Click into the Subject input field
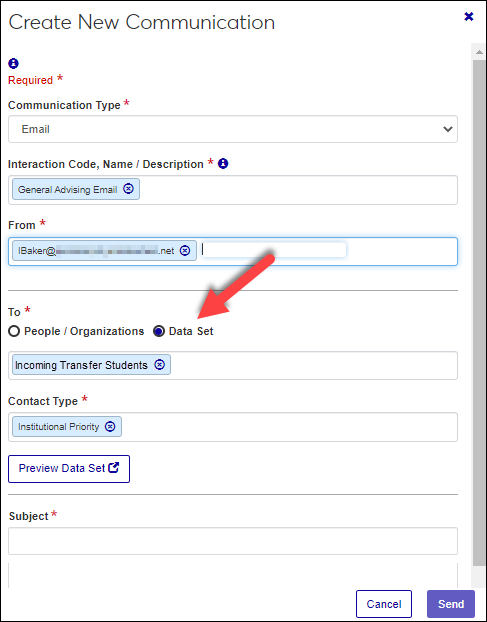The height and width of the screenshot is (622, 487). coord(233,541)
